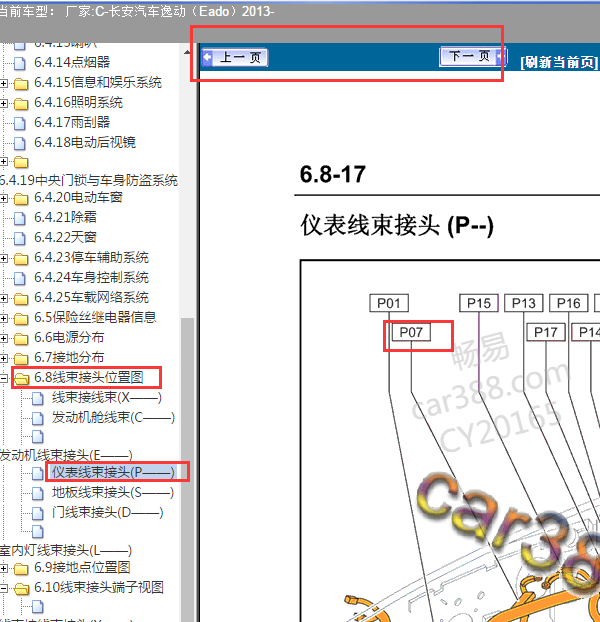The height and width of the screenshot is (622, 600).
Task: Click the open folder icon of 6.10线束接头端子视图
Action: click(x=21, y=589)
